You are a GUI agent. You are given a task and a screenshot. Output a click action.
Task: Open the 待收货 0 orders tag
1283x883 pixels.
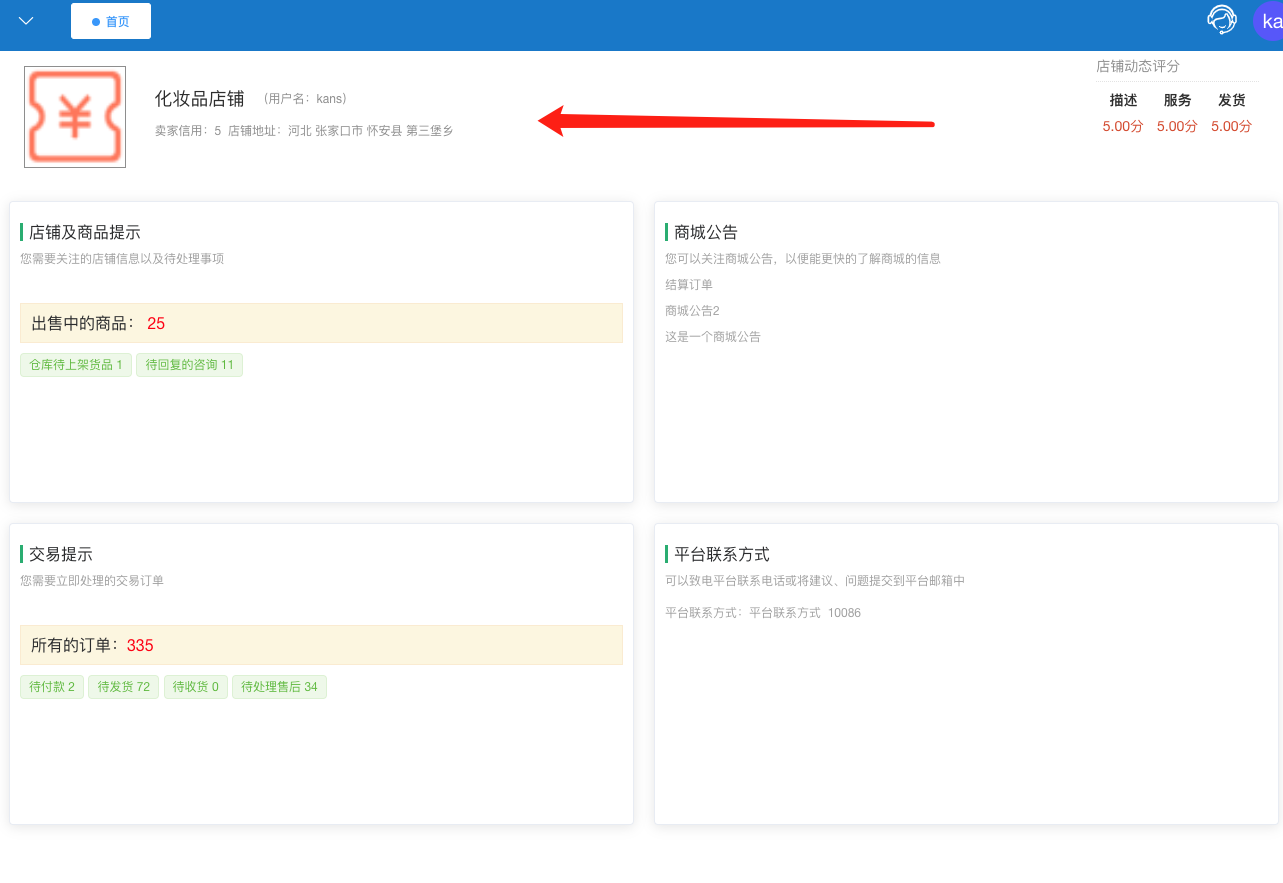click(196, 687)
